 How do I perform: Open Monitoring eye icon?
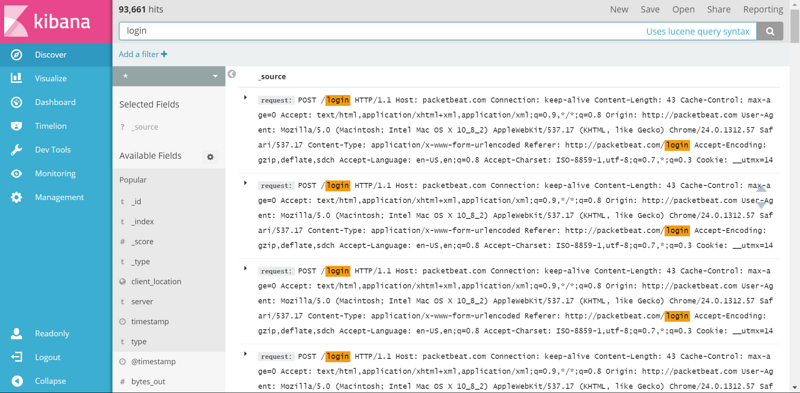16,174
